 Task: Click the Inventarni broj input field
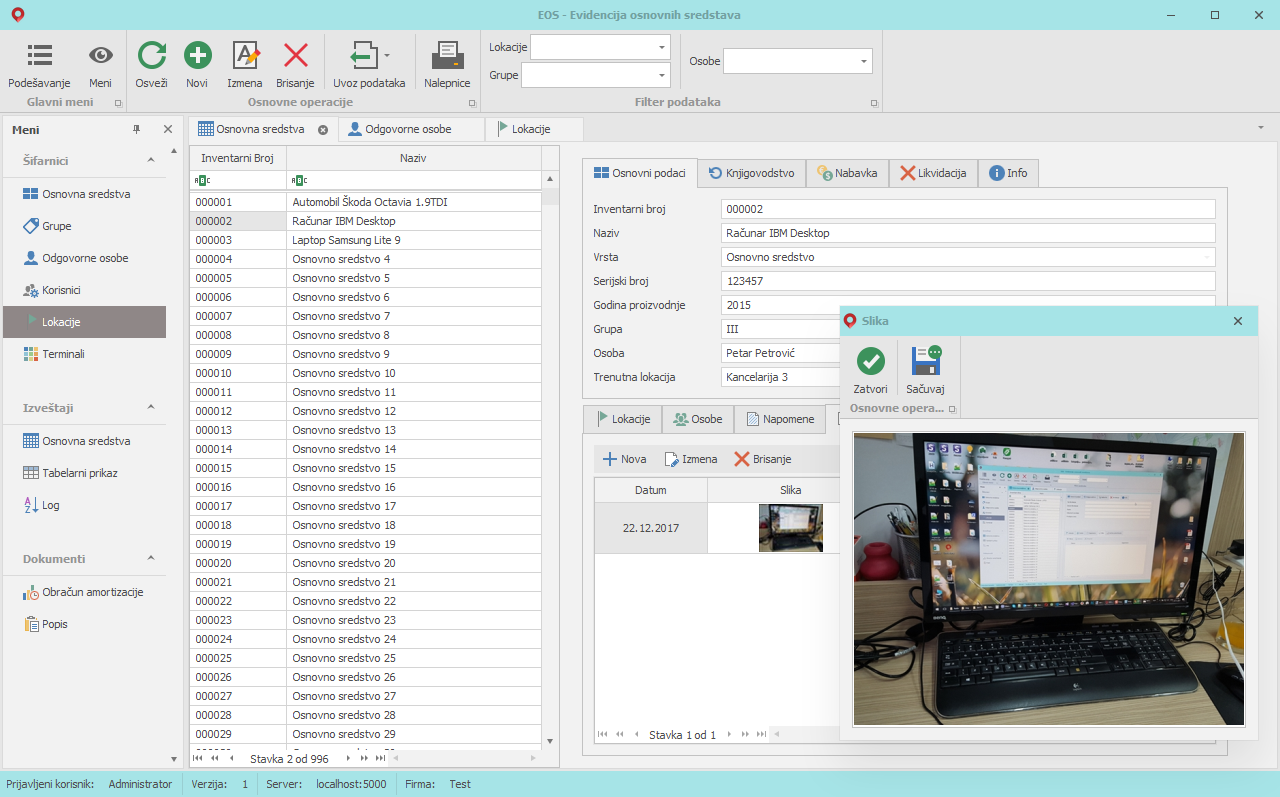968,209
